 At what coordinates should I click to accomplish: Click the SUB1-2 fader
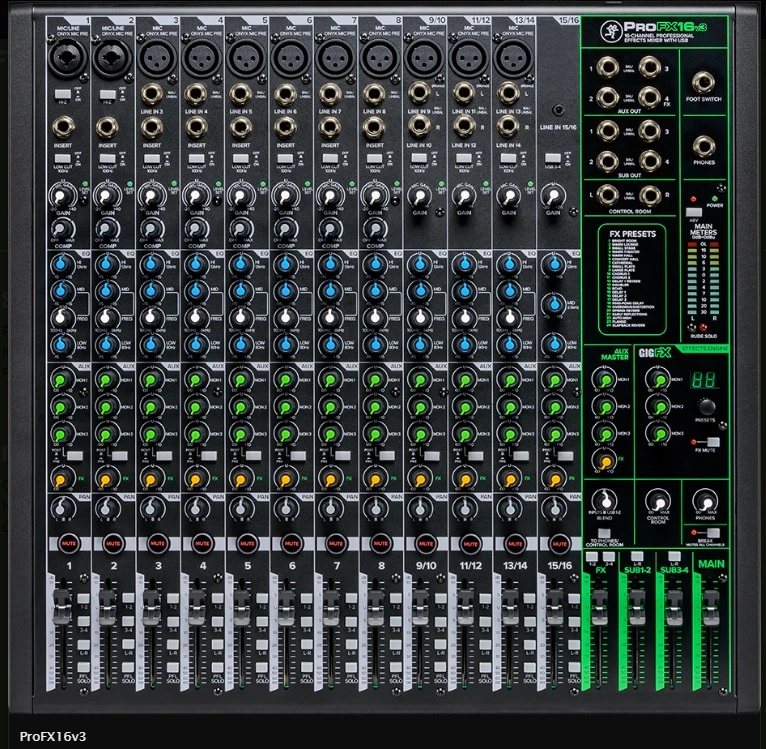coord(636,603)
